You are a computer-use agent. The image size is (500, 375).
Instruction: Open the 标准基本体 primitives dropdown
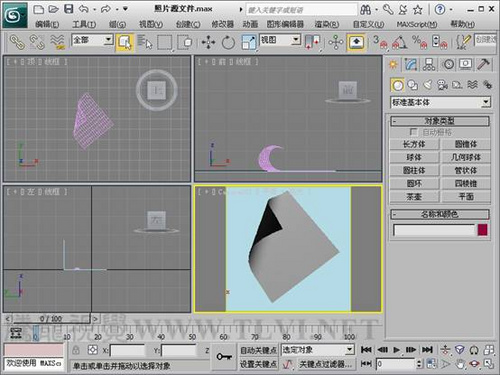[440, 102]
